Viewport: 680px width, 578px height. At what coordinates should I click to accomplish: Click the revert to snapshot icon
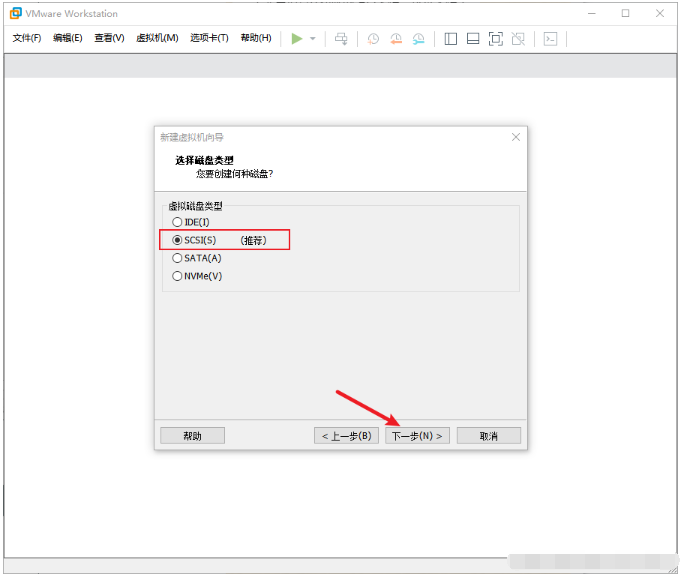(x=396, y=38)
